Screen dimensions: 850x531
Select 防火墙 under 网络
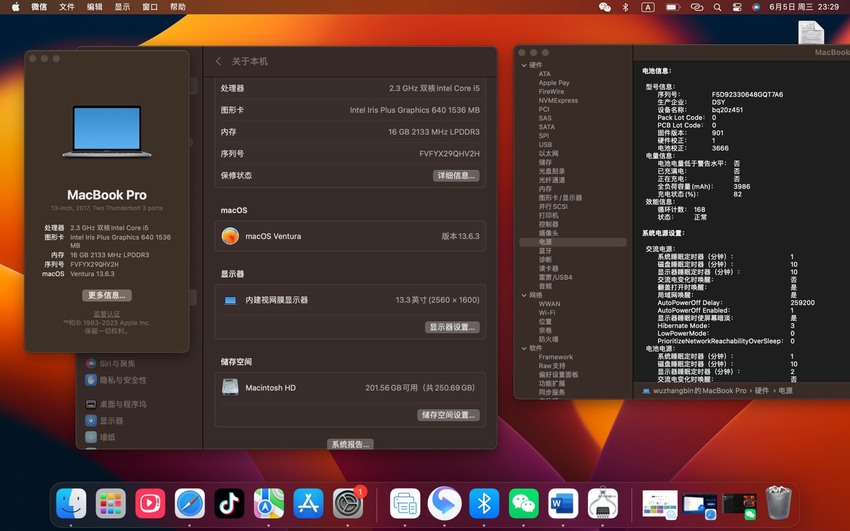(548, 339)
